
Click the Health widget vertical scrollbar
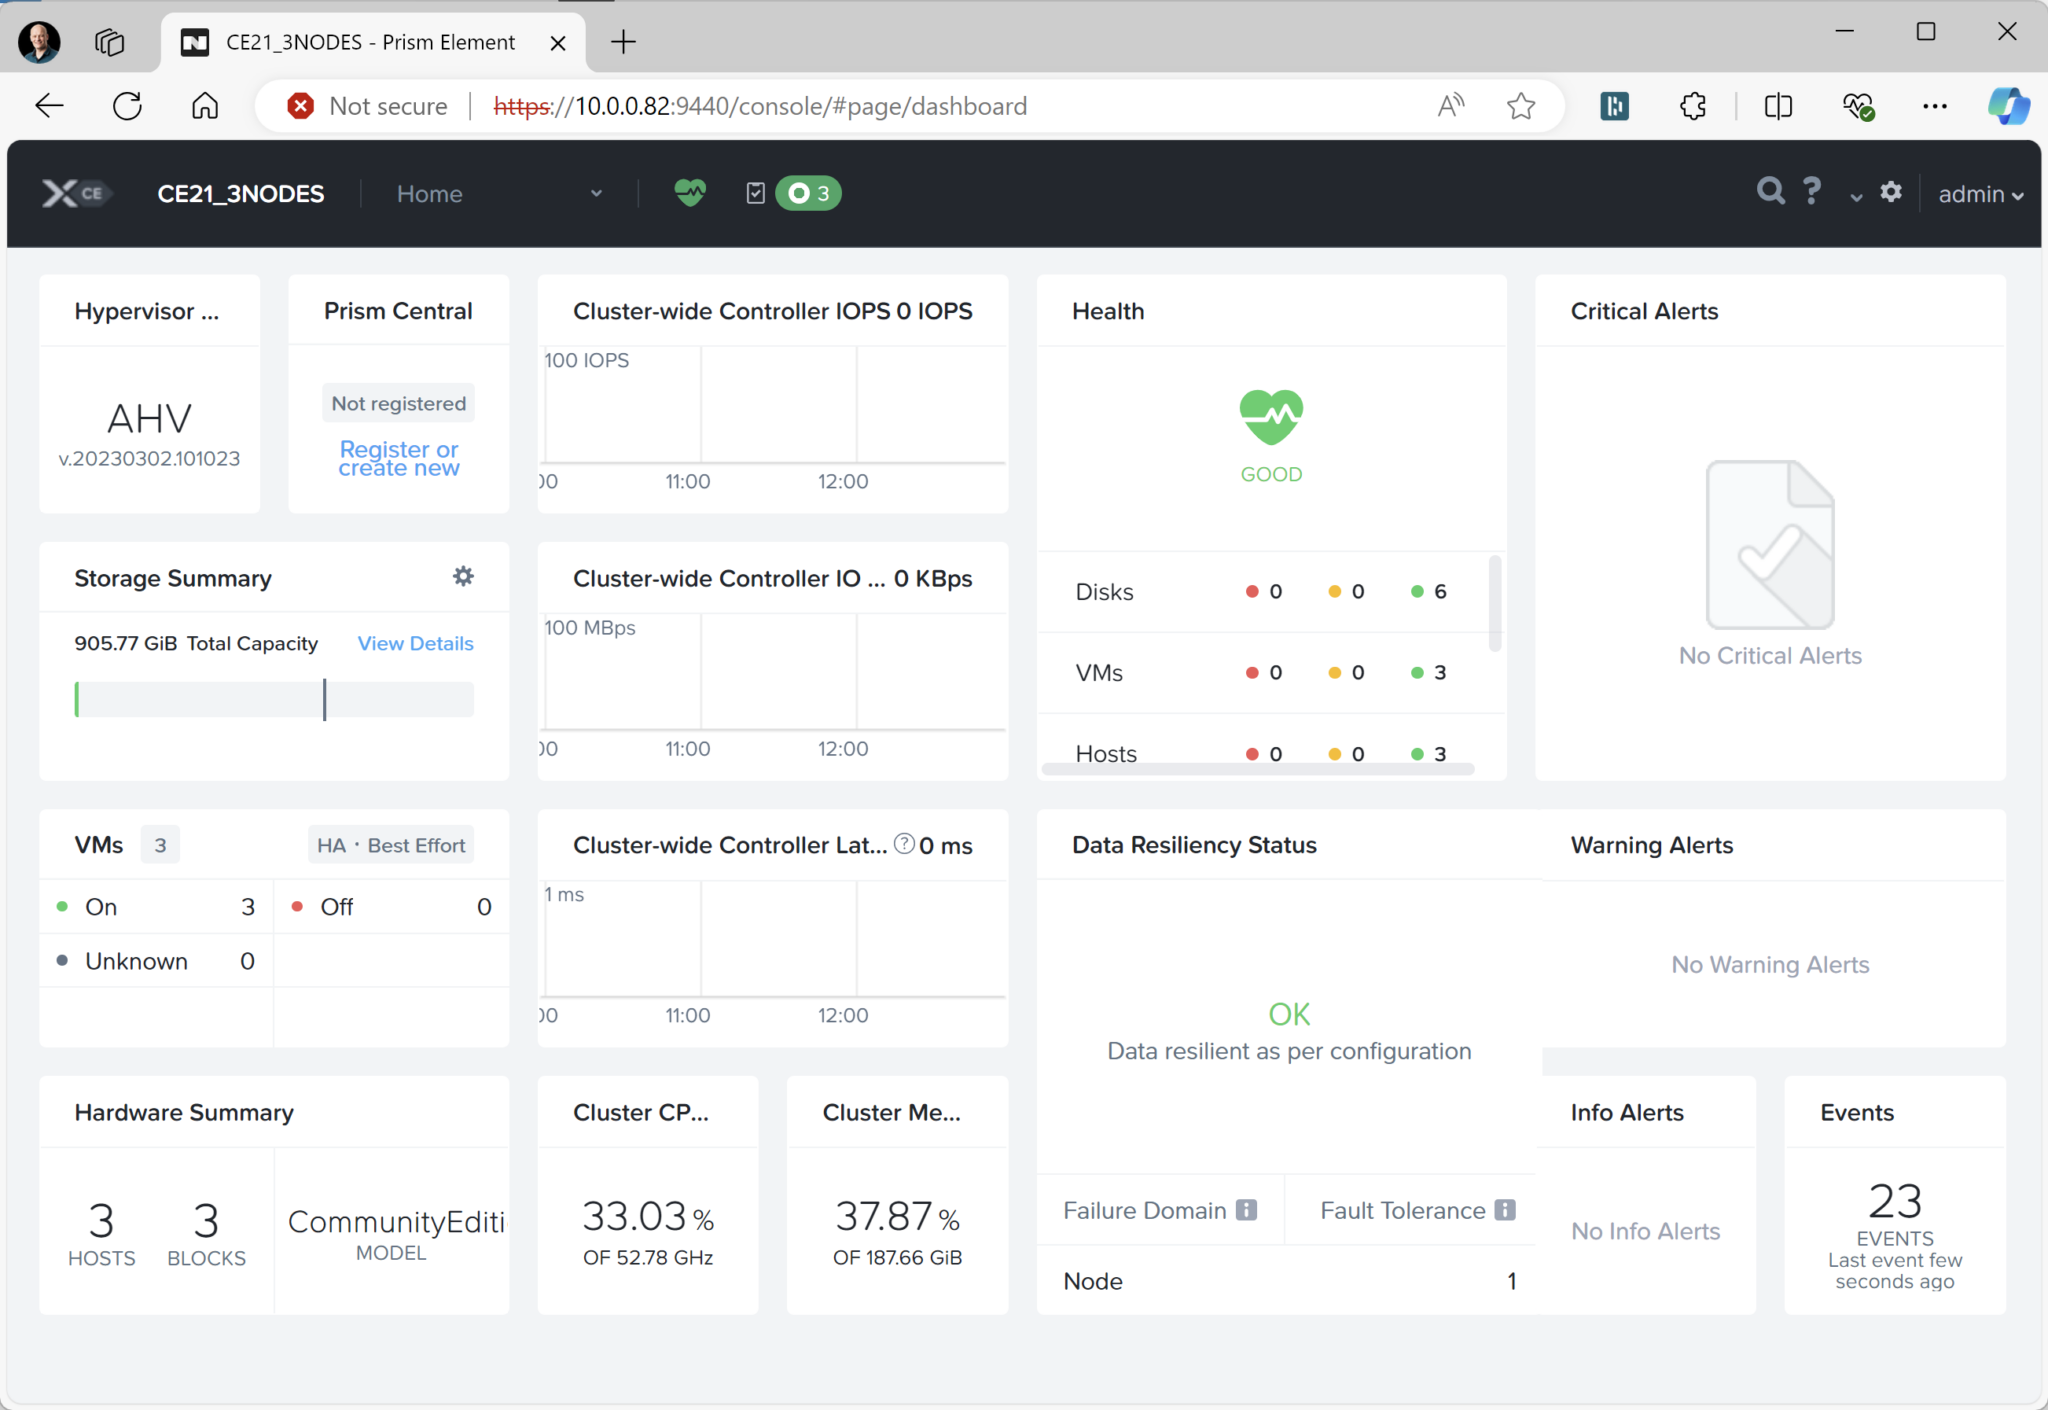1495,605
